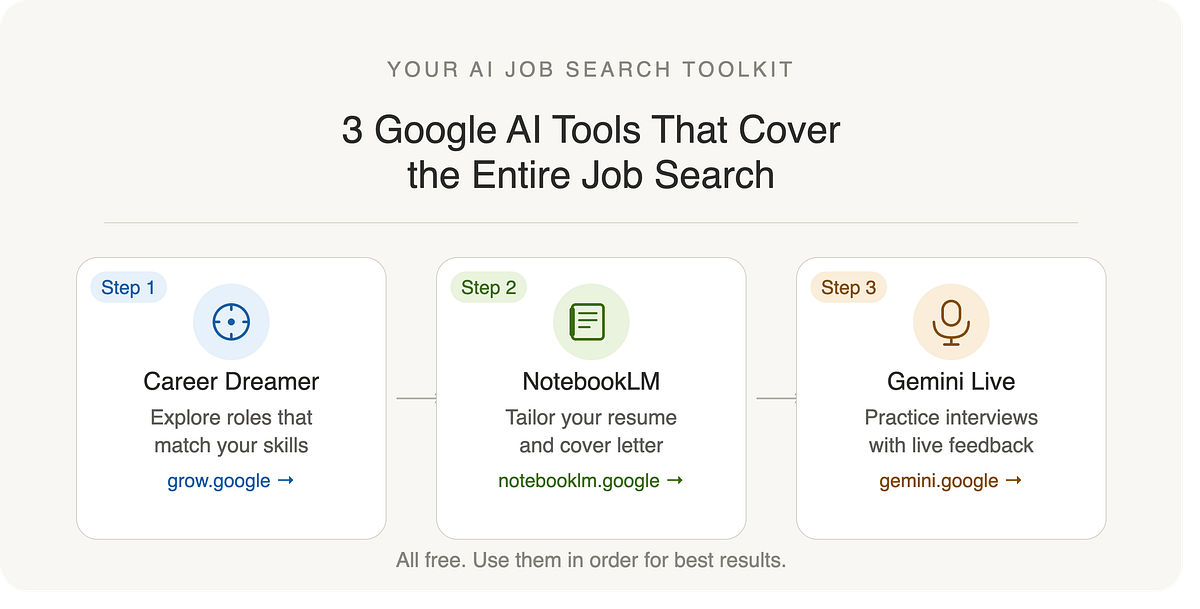The height and width of the screenshot is (609, 1200).
Task: Click the arrow after gemini.google
Action: 1013,481
